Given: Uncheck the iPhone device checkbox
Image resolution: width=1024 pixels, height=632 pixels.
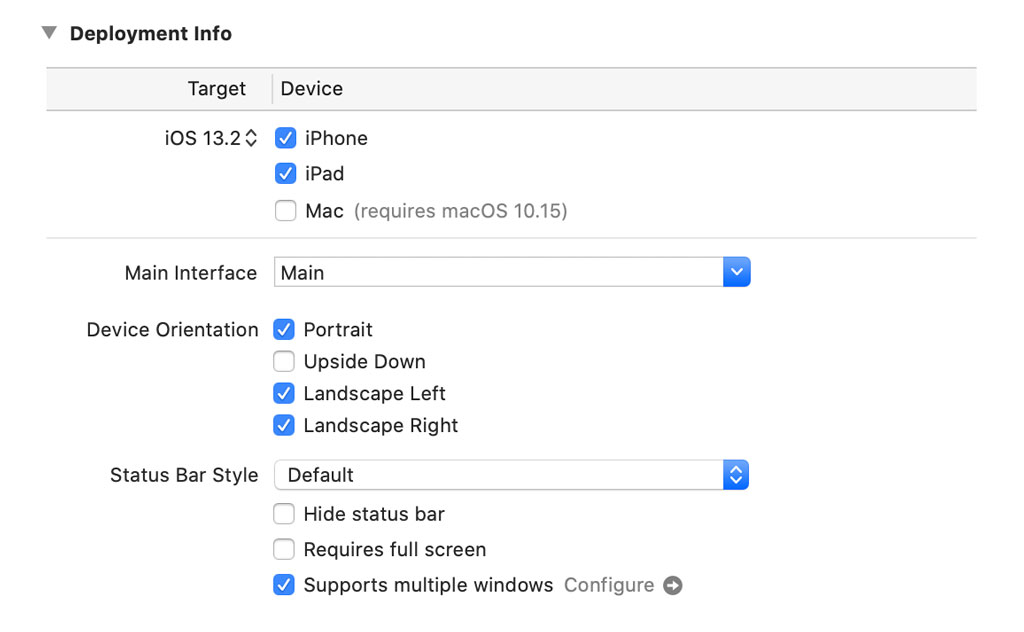Looking at the screenshot, I should (285, 138).
